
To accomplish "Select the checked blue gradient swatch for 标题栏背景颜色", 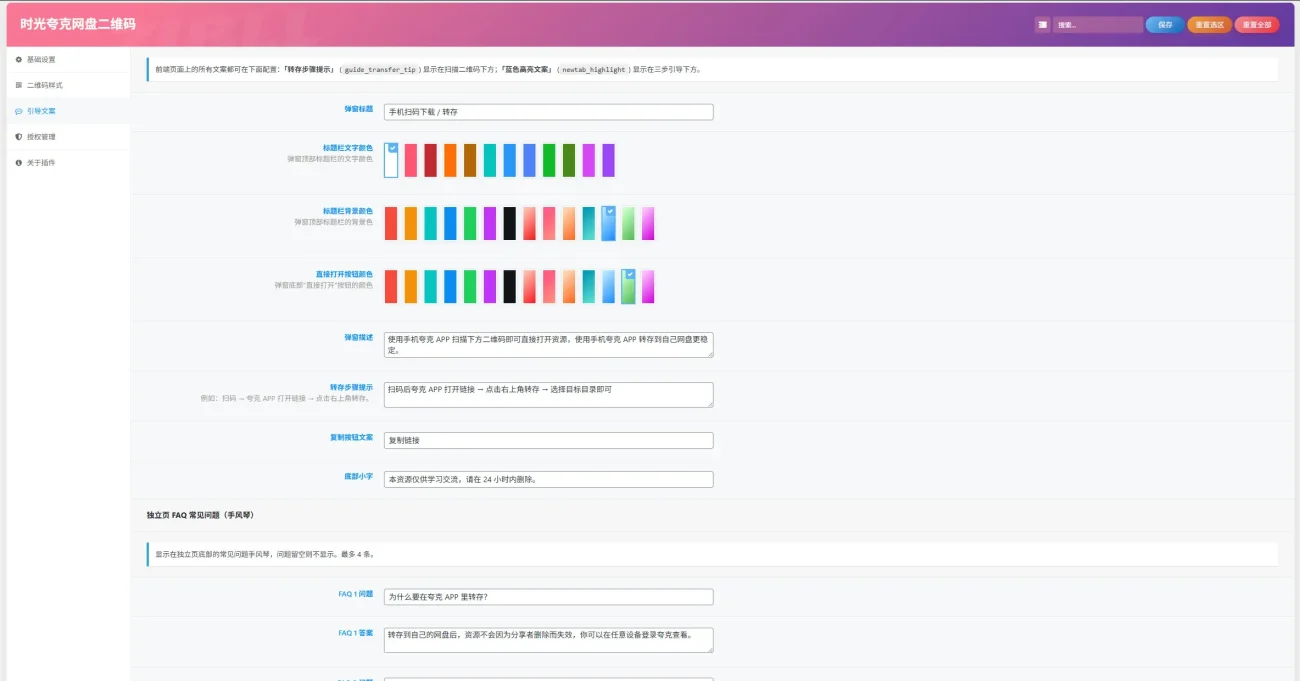I will 608,223.
